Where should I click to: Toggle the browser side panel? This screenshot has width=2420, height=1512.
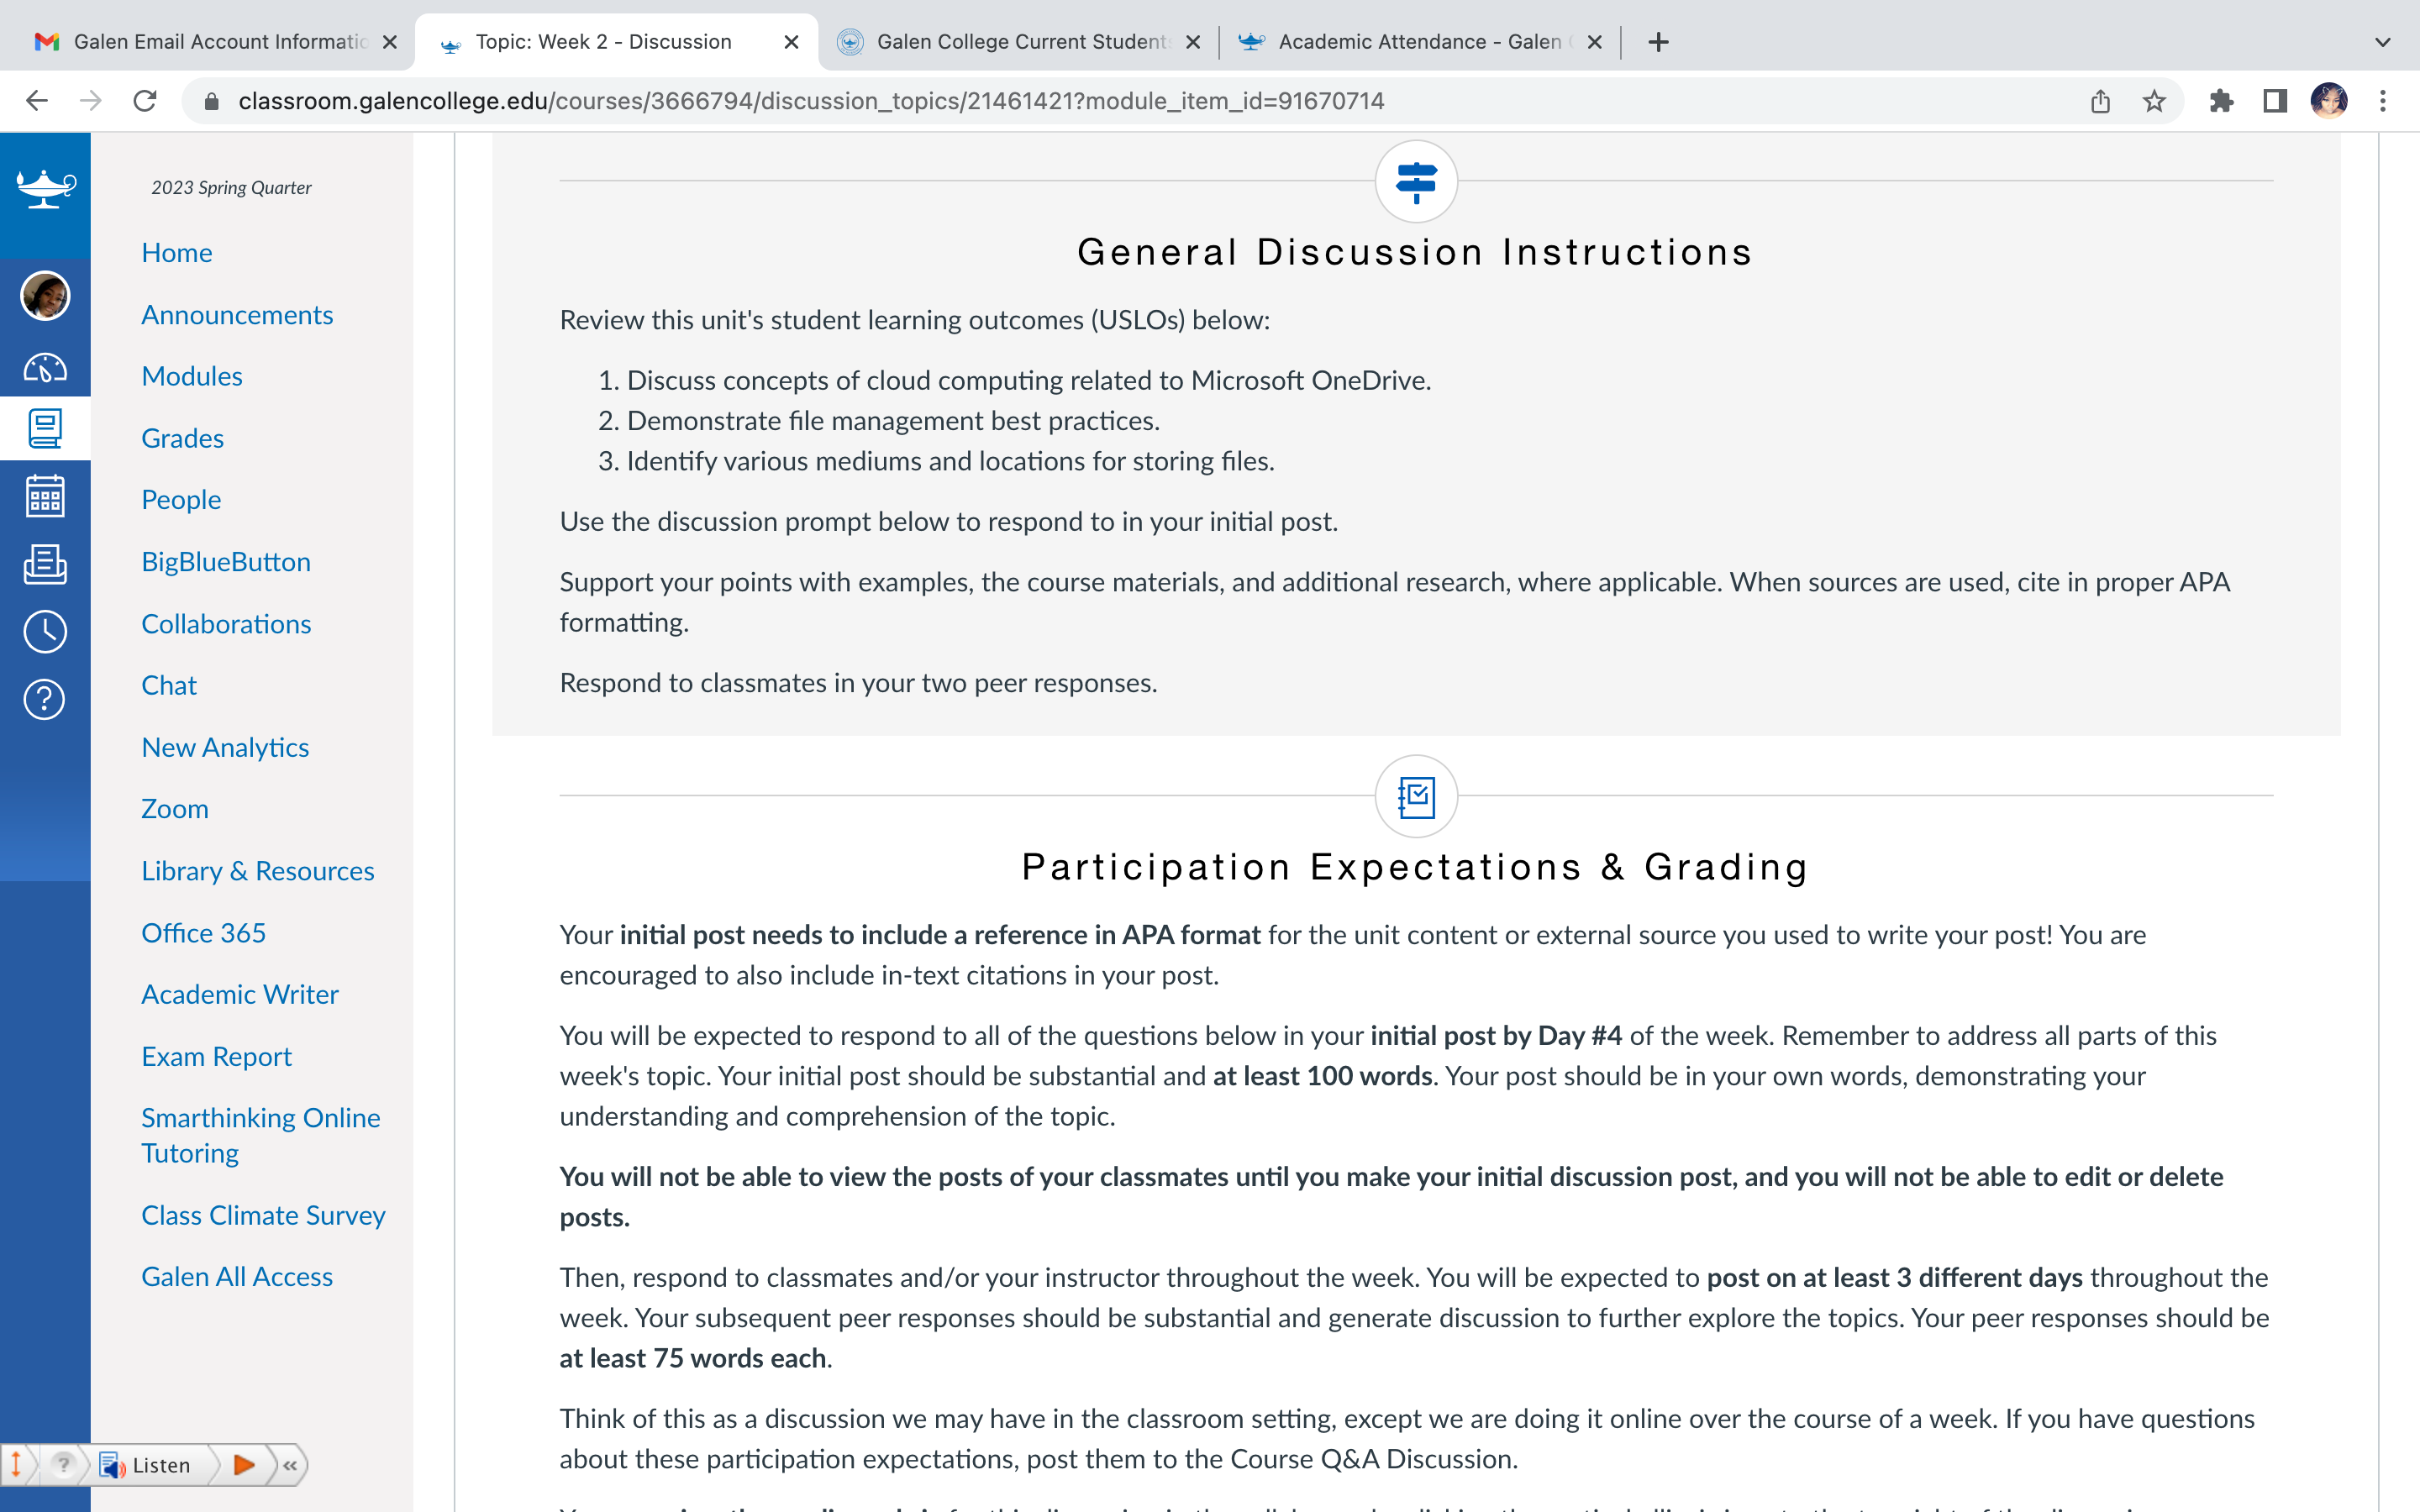(2275, 101)
